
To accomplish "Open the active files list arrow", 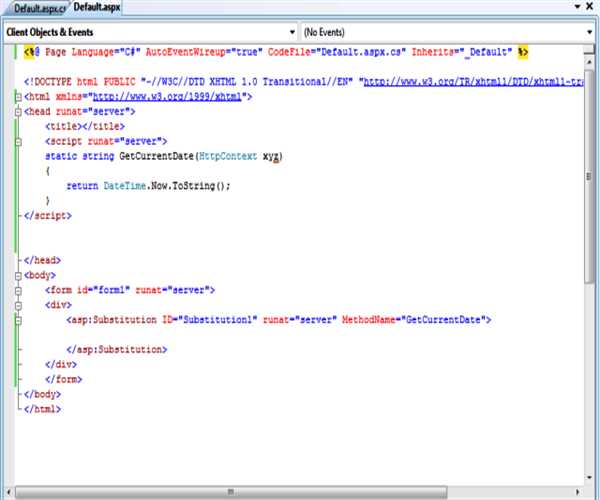I will pos(579,8).
